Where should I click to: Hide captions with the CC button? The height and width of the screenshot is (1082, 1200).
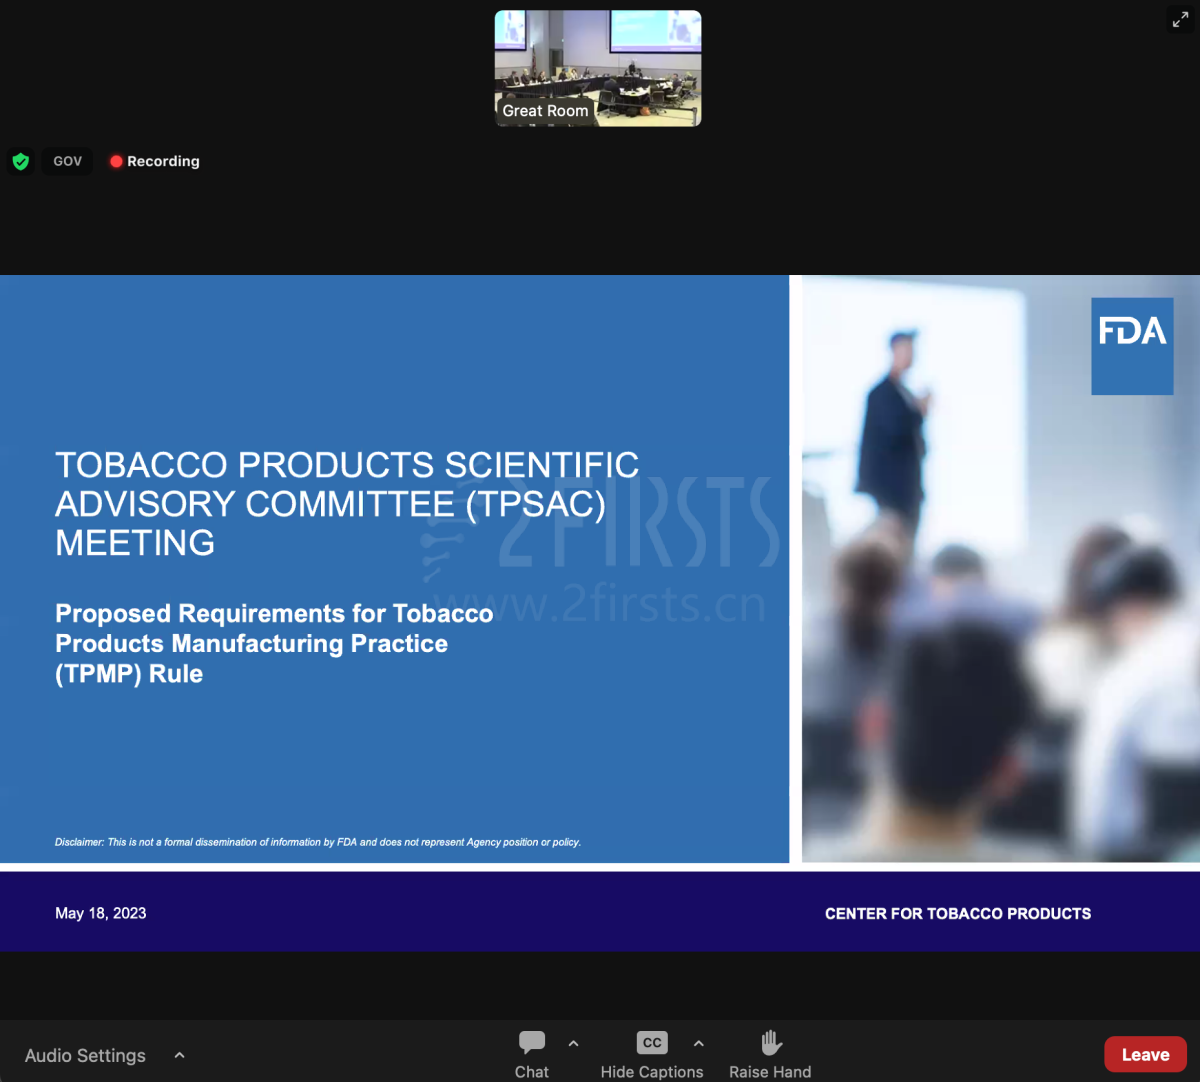tap(652, 1054)
